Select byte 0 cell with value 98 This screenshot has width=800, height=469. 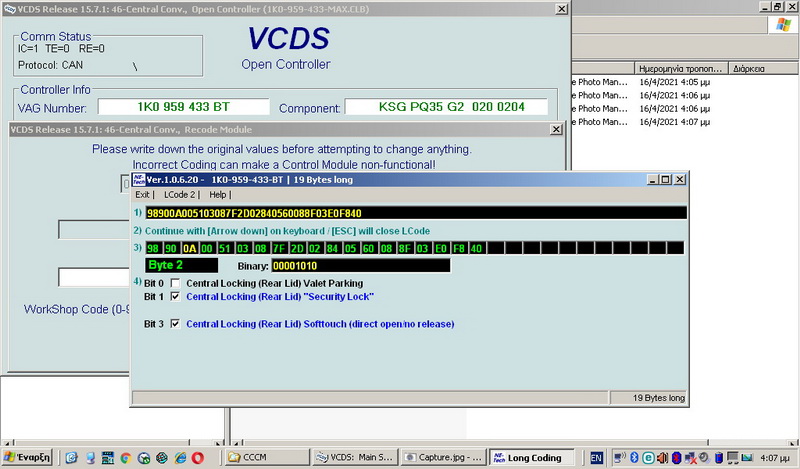(x=153, y=249)
